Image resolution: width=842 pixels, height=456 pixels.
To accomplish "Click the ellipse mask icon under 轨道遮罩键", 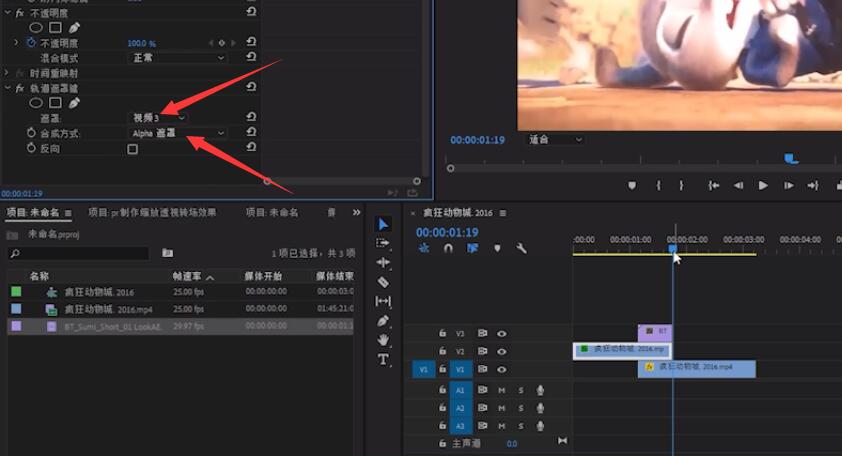I will click(36, 102).
